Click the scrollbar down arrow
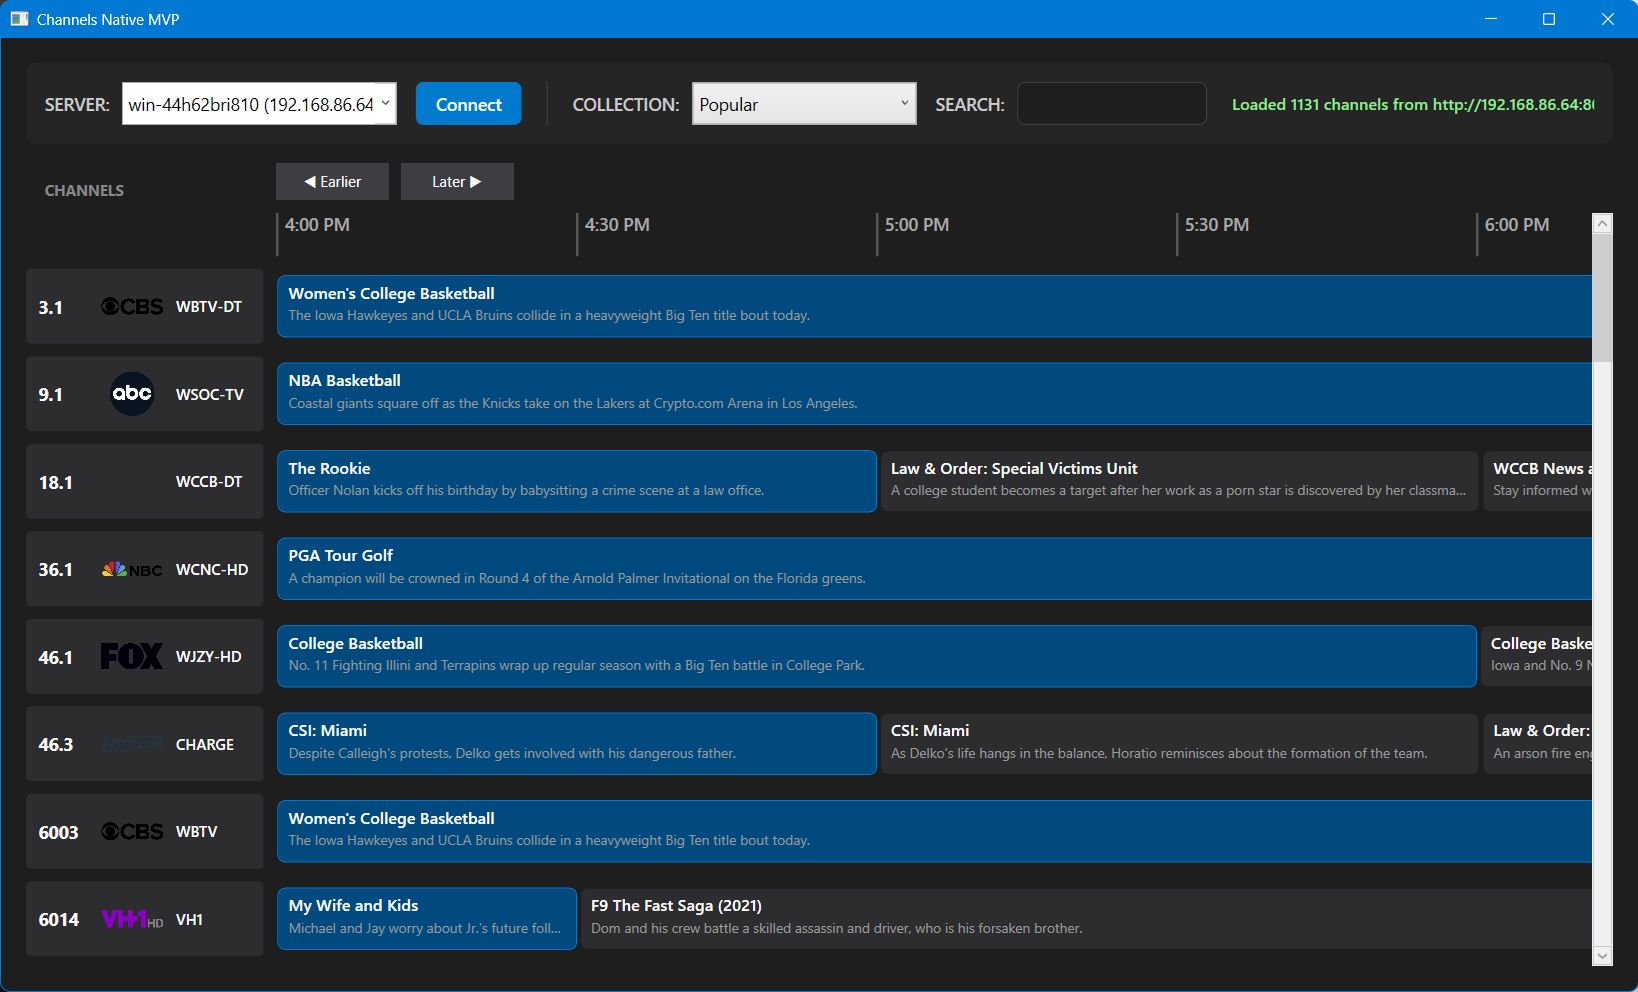Screen dimensions: 1638x992 point(1602,956)
